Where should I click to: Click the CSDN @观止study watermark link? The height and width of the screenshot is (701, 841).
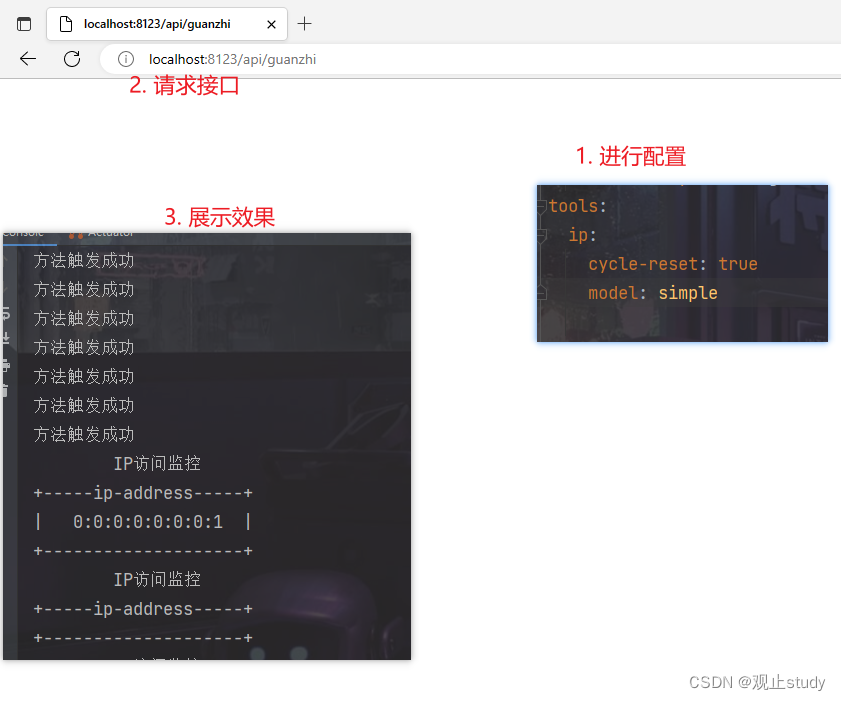(x=755, y=682)
